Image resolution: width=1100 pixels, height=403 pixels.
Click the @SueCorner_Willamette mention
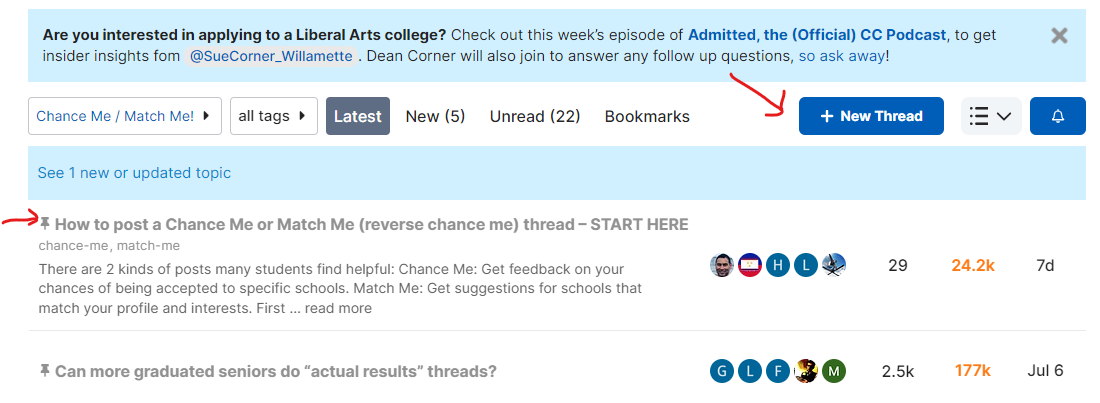(269, 56)
